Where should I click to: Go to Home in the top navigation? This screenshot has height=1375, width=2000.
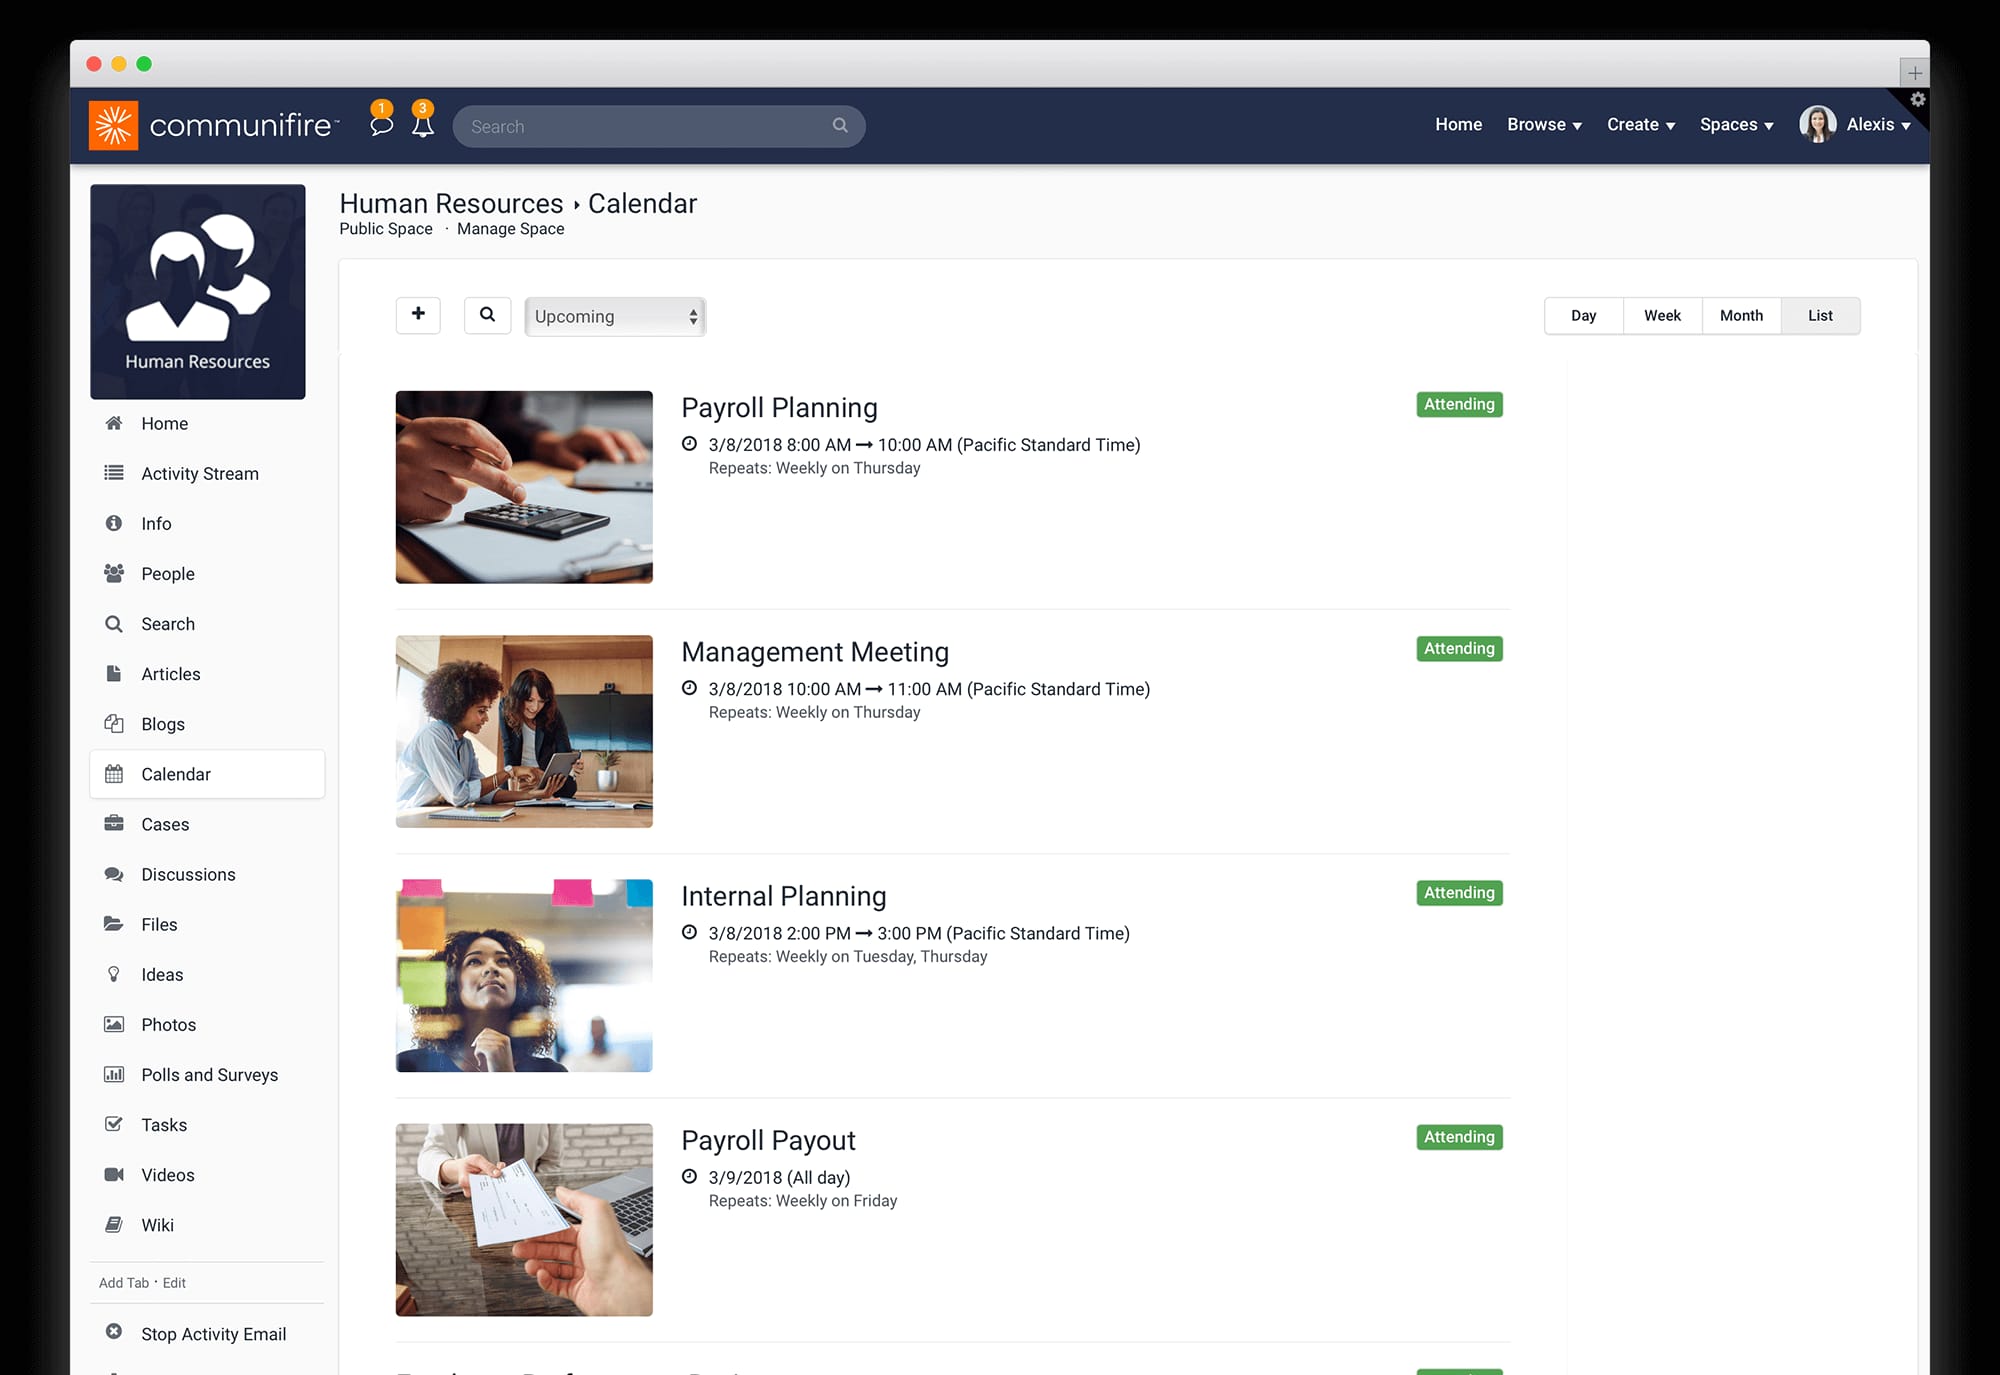coord(1458,124)
